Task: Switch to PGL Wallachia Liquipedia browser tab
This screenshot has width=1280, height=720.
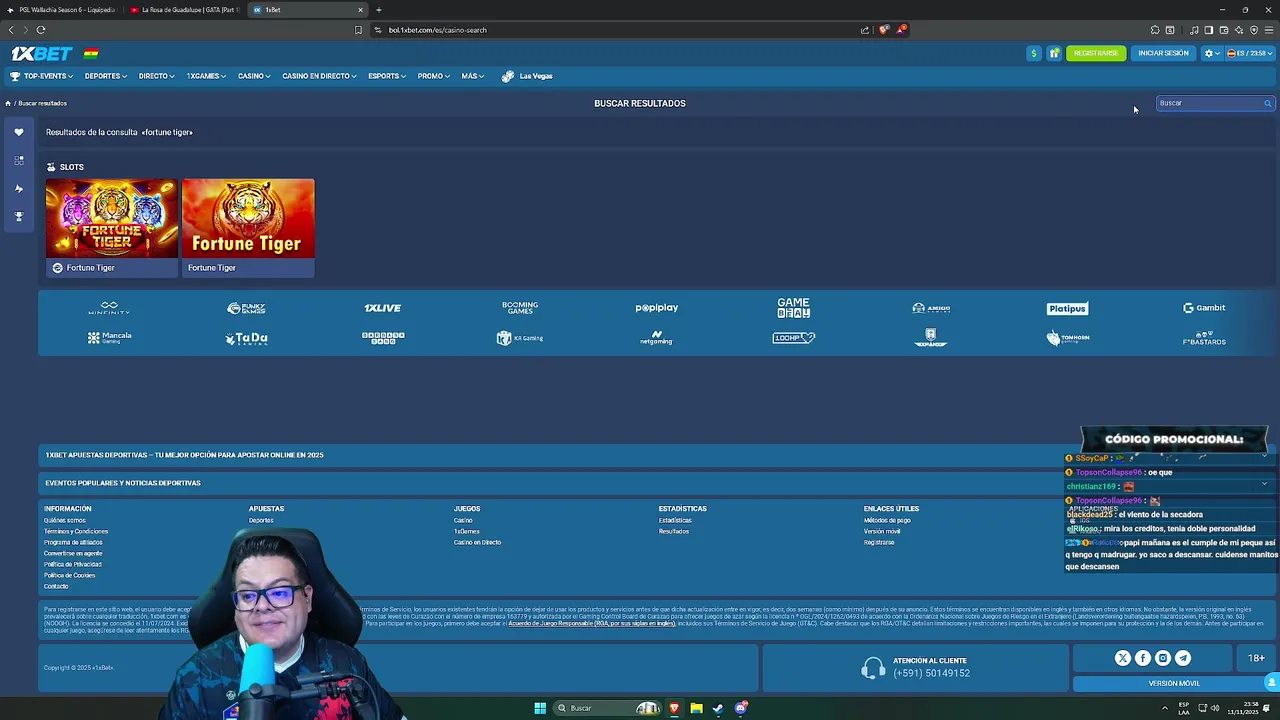Action: (x=62, y=10)
